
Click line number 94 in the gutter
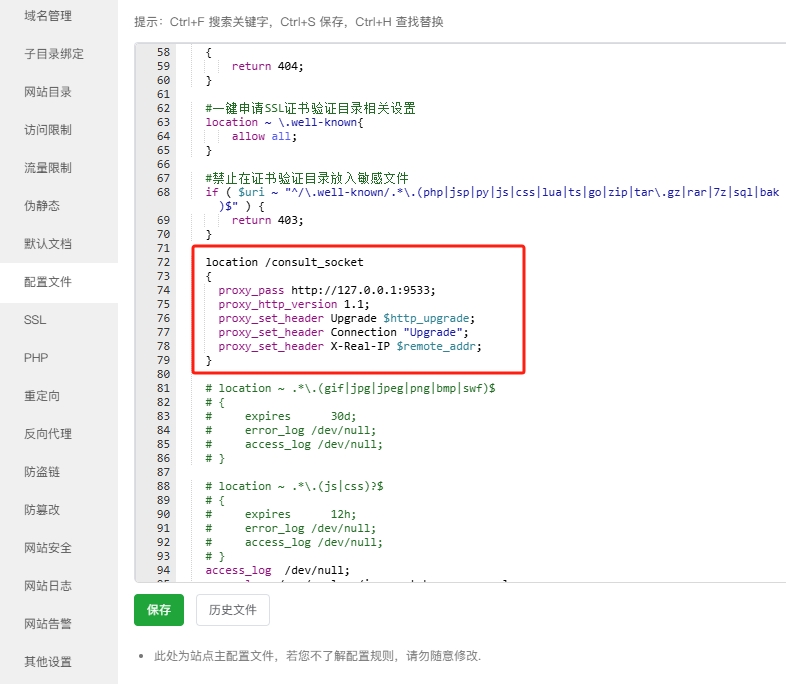pos(163,570)
